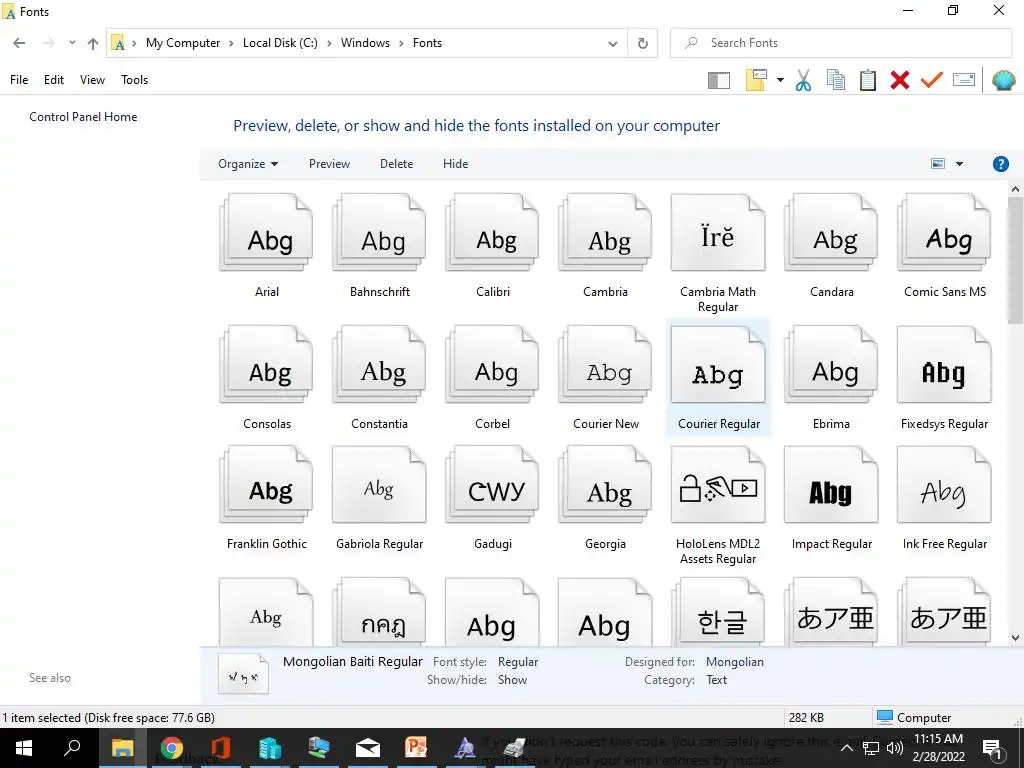Click the Hide command button

point(455,164)
